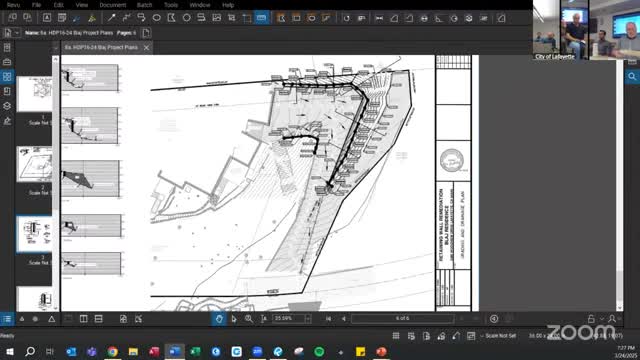Open the Batch menu

(144, 5)
